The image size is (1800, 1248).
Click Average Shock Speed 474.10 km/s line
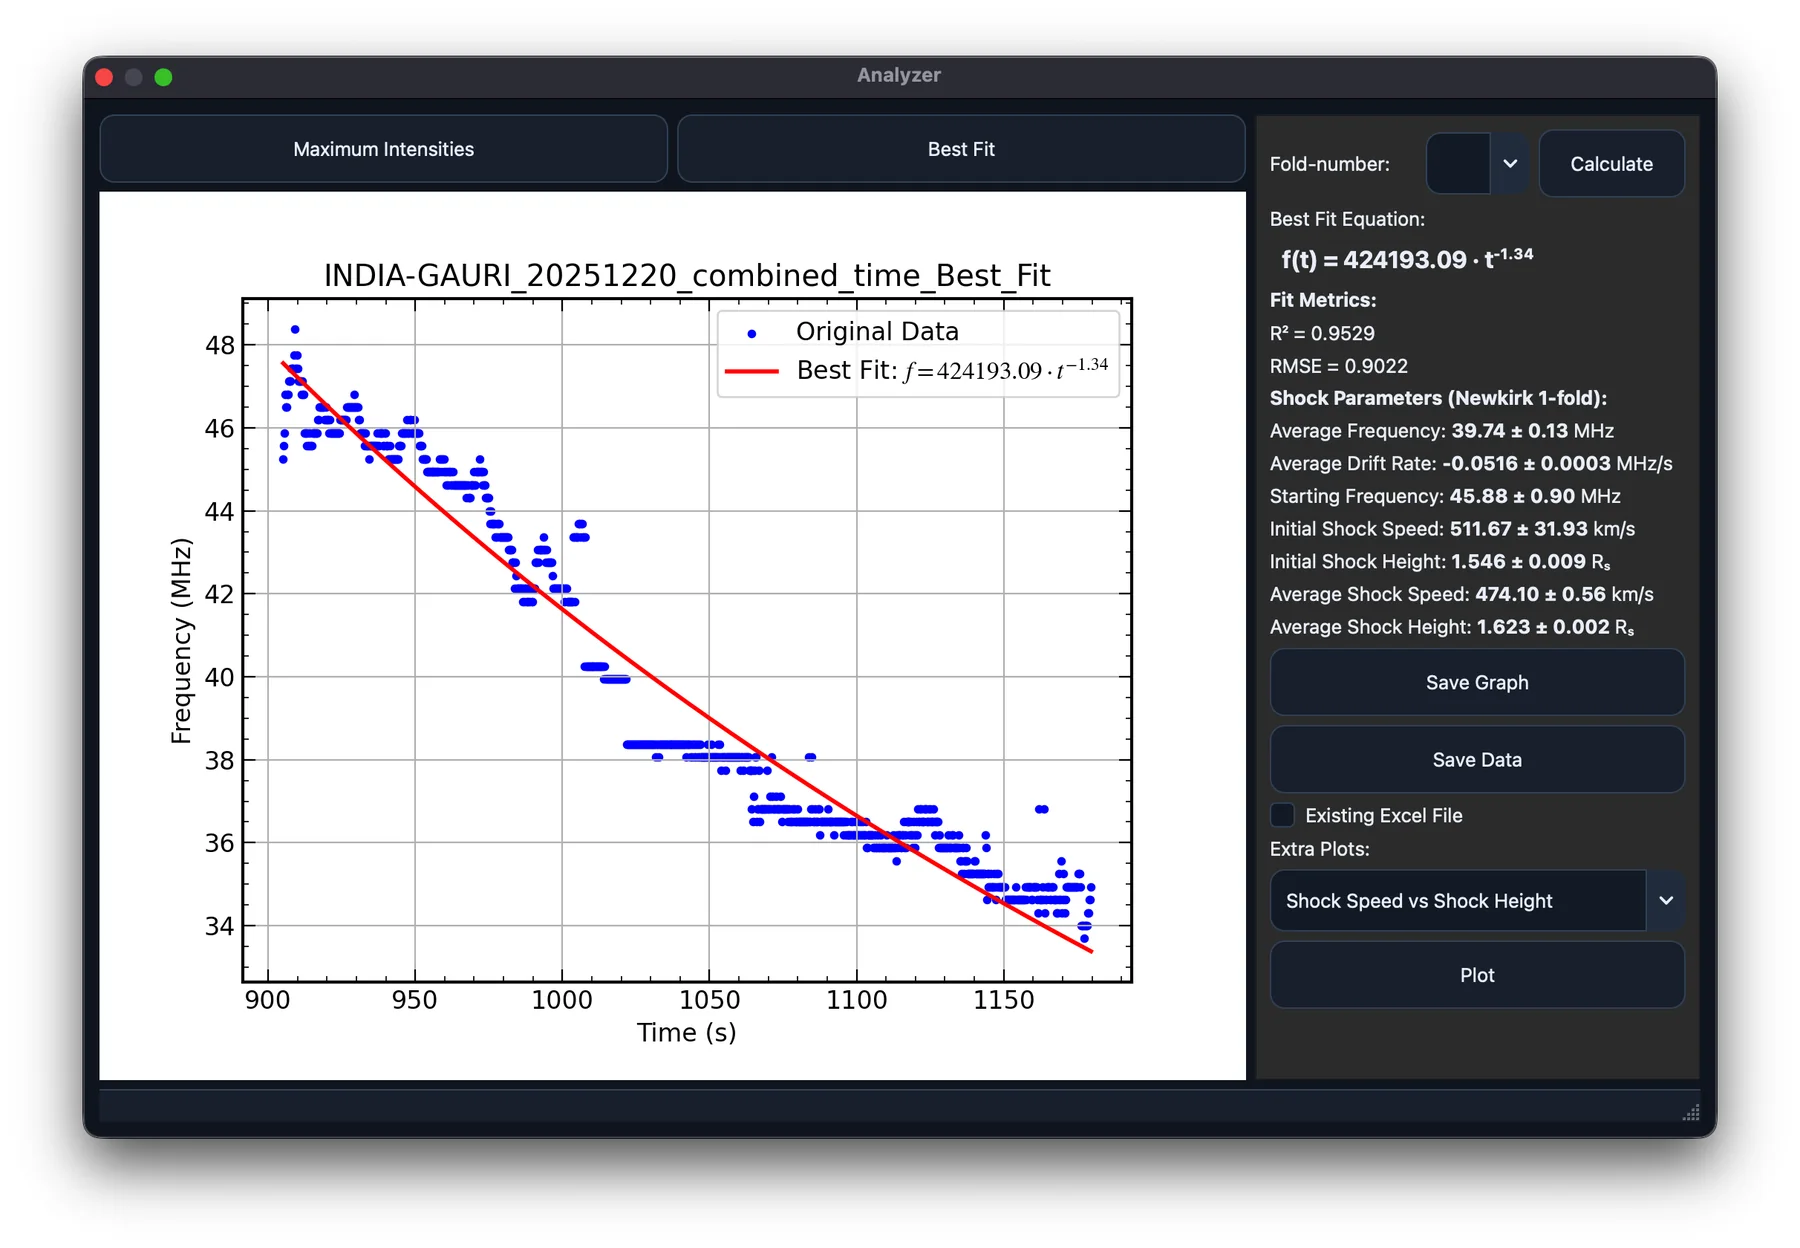click(1461, 594)
